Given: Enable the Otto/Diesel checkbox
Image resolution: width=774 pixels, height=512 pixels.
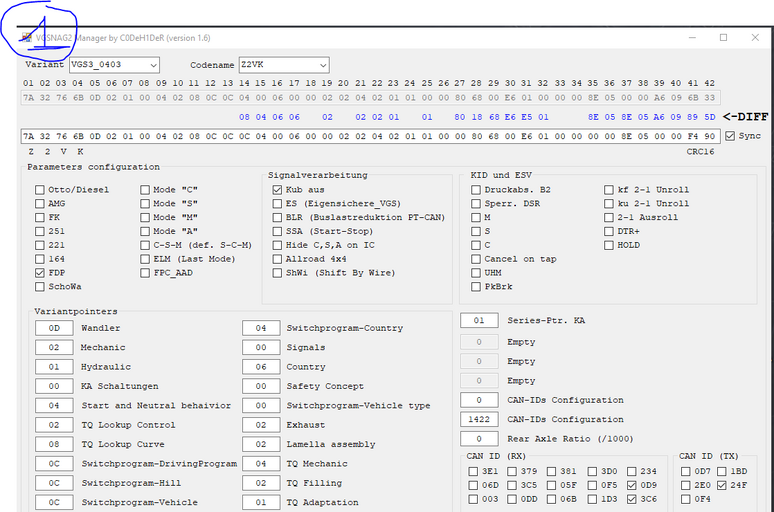Looking at the screenshot, I should click(x=40, y=190).
